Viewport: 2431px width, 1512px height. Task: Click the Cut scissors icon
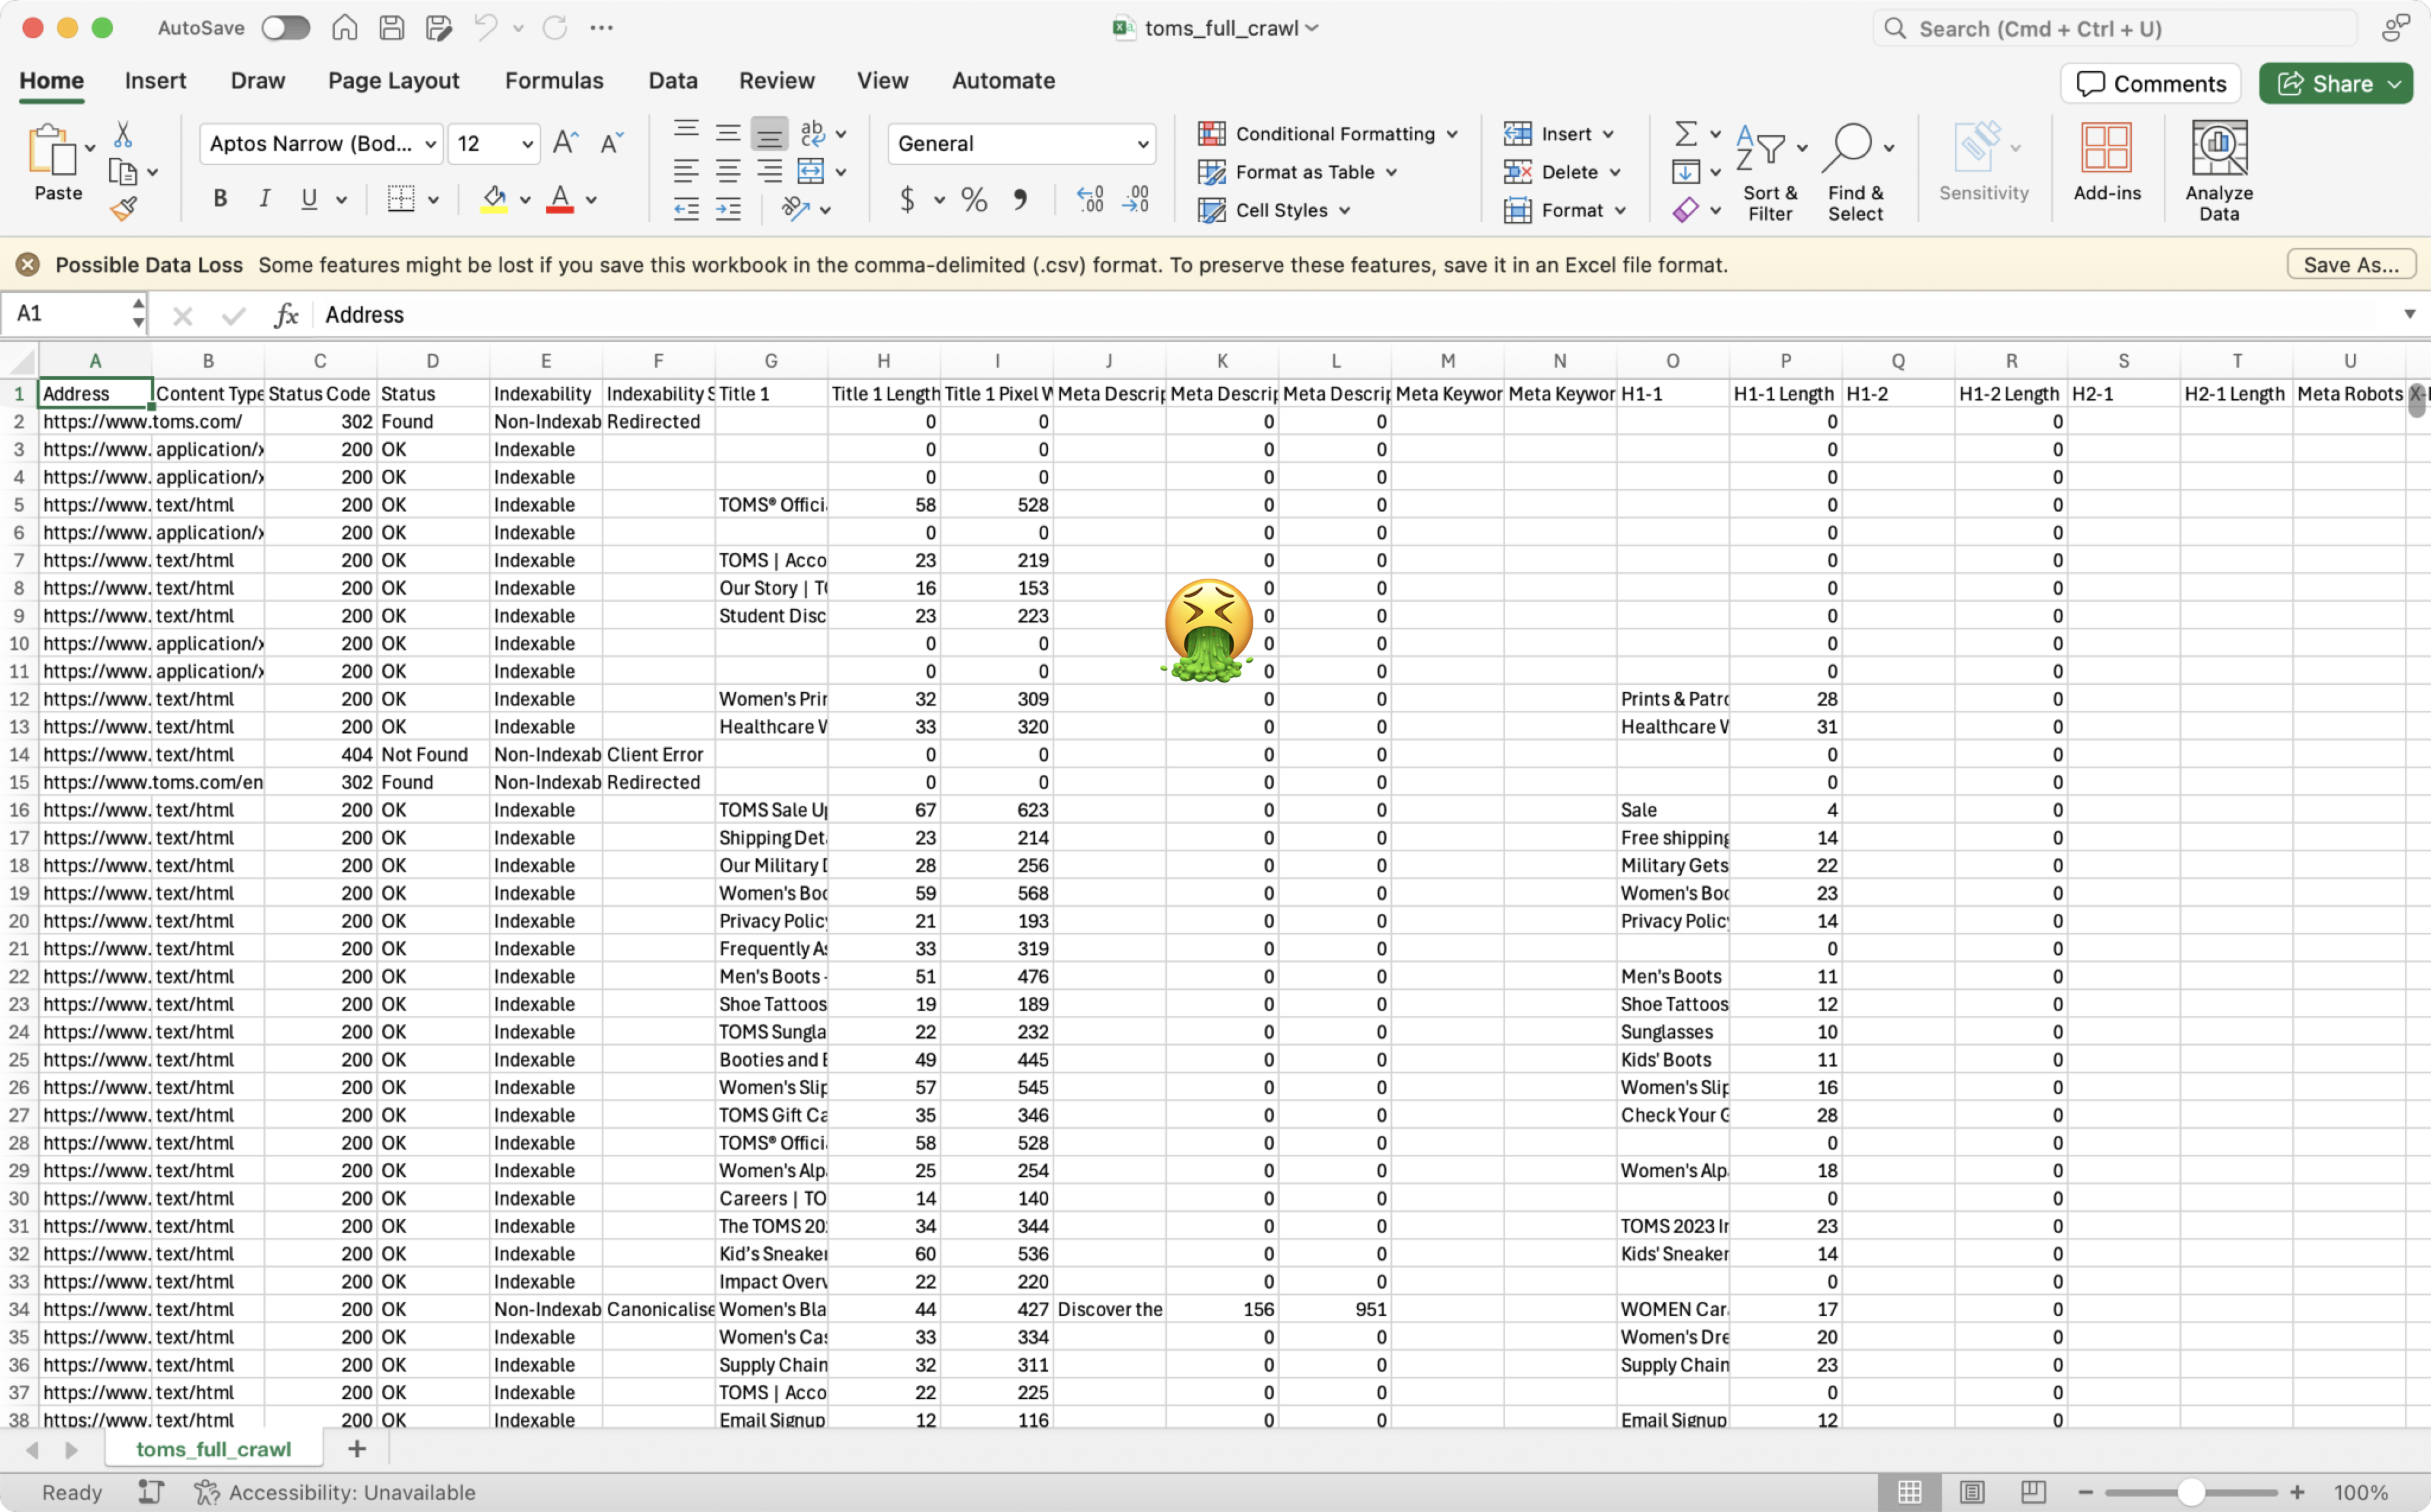click(x=123, y=134)
